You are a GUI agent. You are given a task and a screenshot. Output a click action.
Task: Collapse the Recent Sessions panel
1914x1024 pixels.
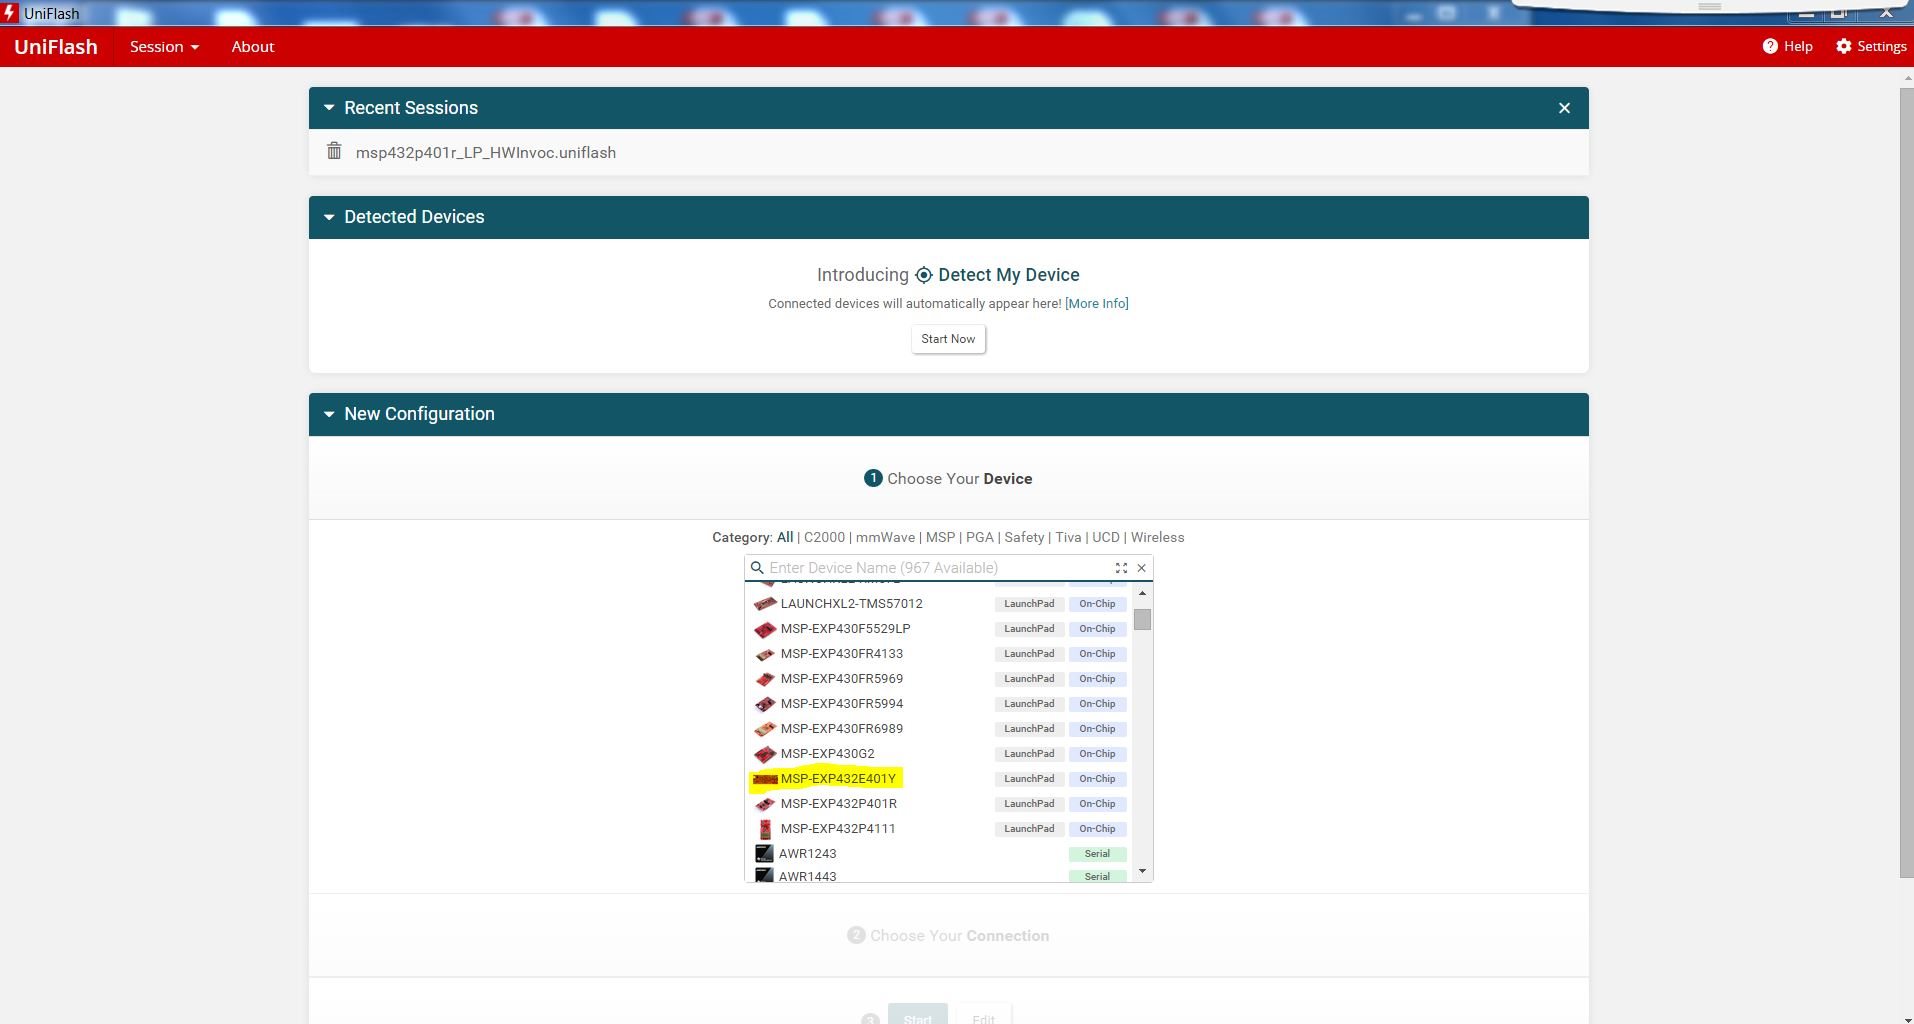pyautogui.click(x=329, y=108)
